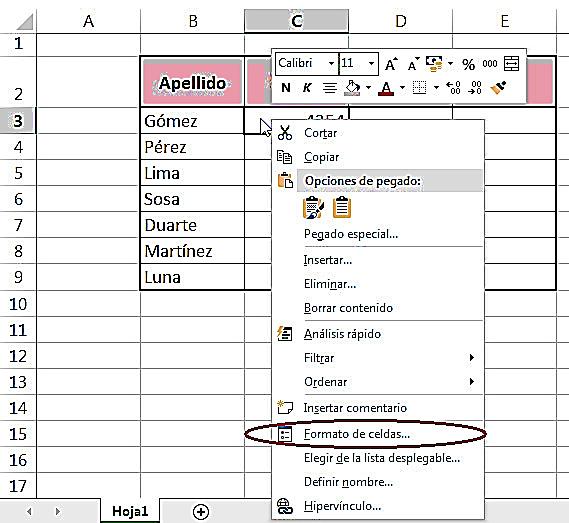The height and width of the screenshot is (523, 569).
Task: Select column D header
Action: [x=401, y=21]
